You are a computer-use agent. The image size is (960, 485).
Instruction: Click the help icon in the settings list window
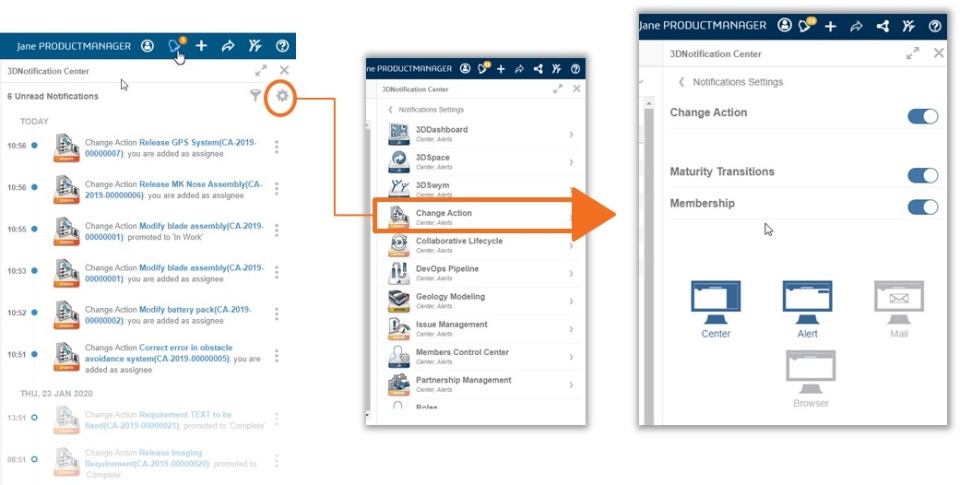coord(575,69)
